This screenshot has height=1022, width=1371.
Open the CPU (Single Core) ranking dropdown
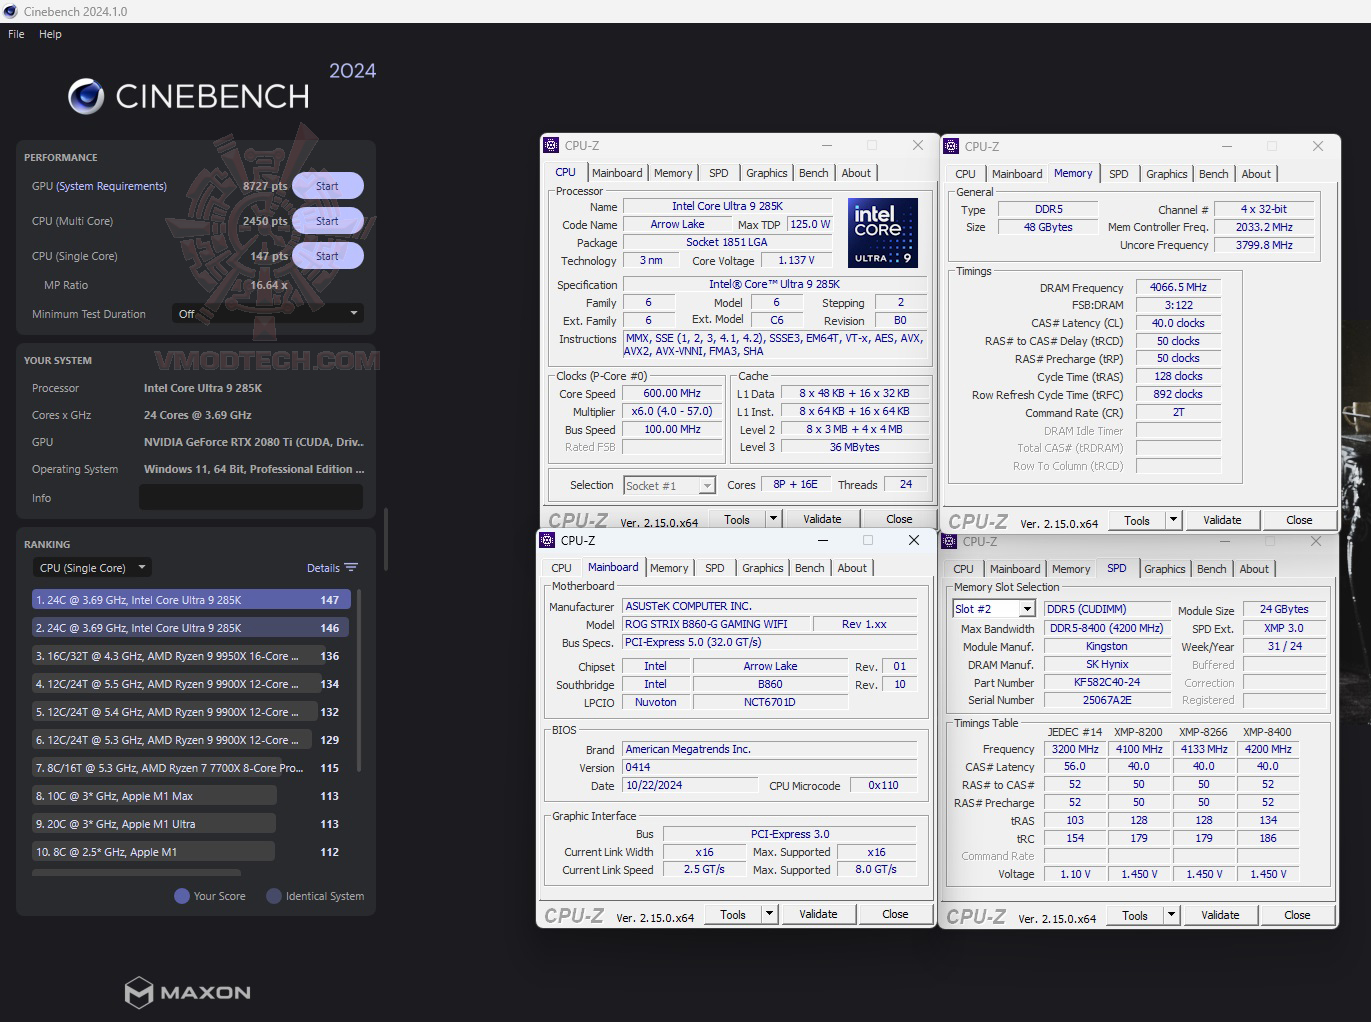pyautogui.click(x=91, y=567)
